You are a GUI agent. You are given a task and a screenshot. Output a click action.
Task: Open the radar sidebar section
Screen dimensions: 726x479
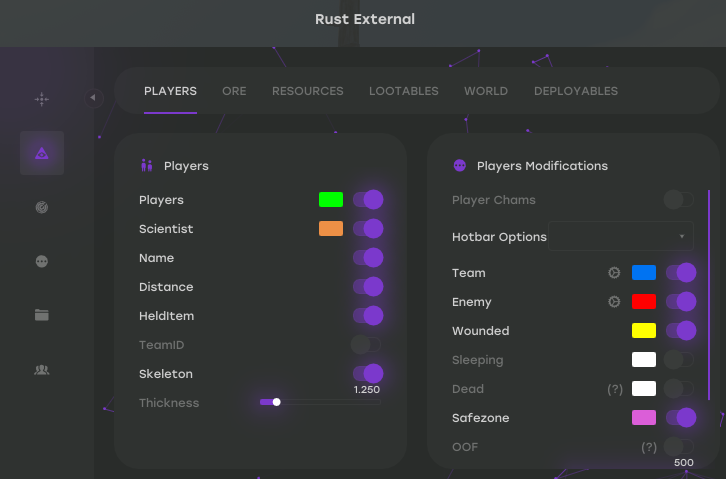[x=41, y=207]
